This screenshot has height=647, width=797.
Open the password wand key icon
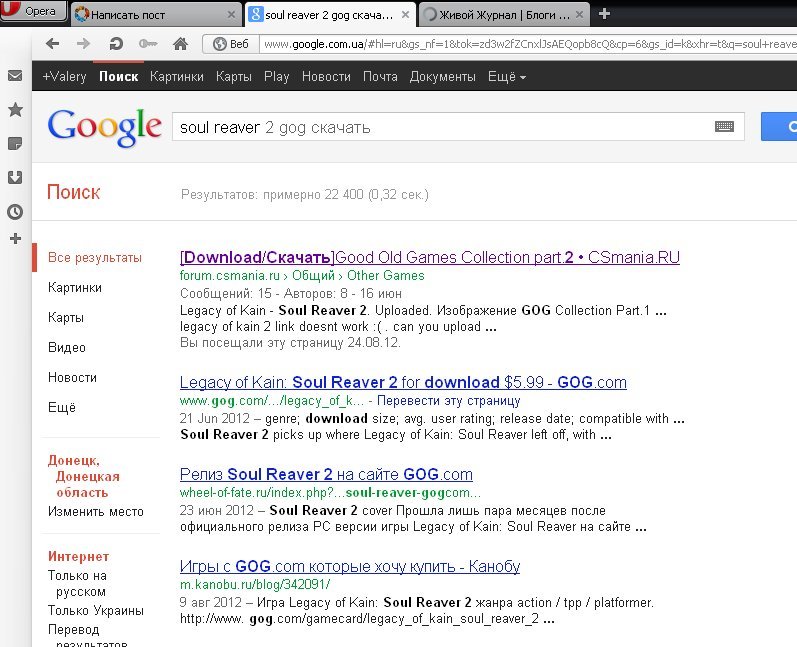148,44
